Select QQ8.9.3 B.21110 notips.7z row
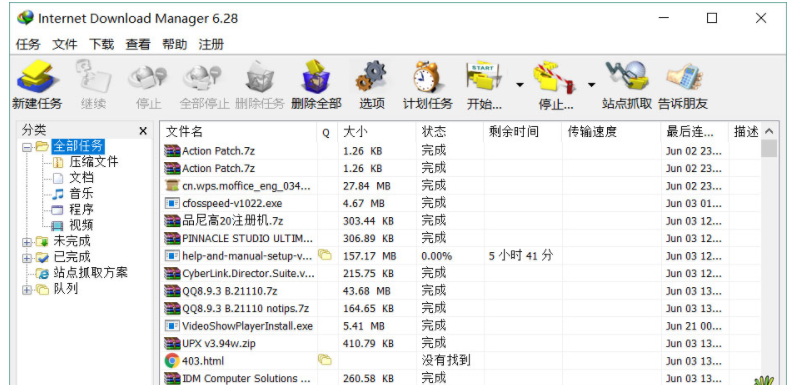793x385 pixels. (x=461, y=308)
